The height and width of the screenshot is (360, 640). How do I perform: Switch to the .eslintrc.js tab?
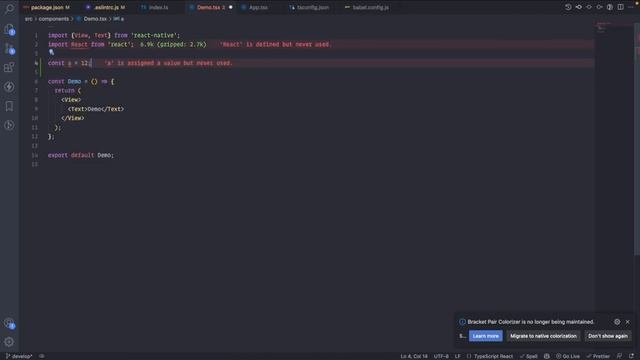click(107, 7)
